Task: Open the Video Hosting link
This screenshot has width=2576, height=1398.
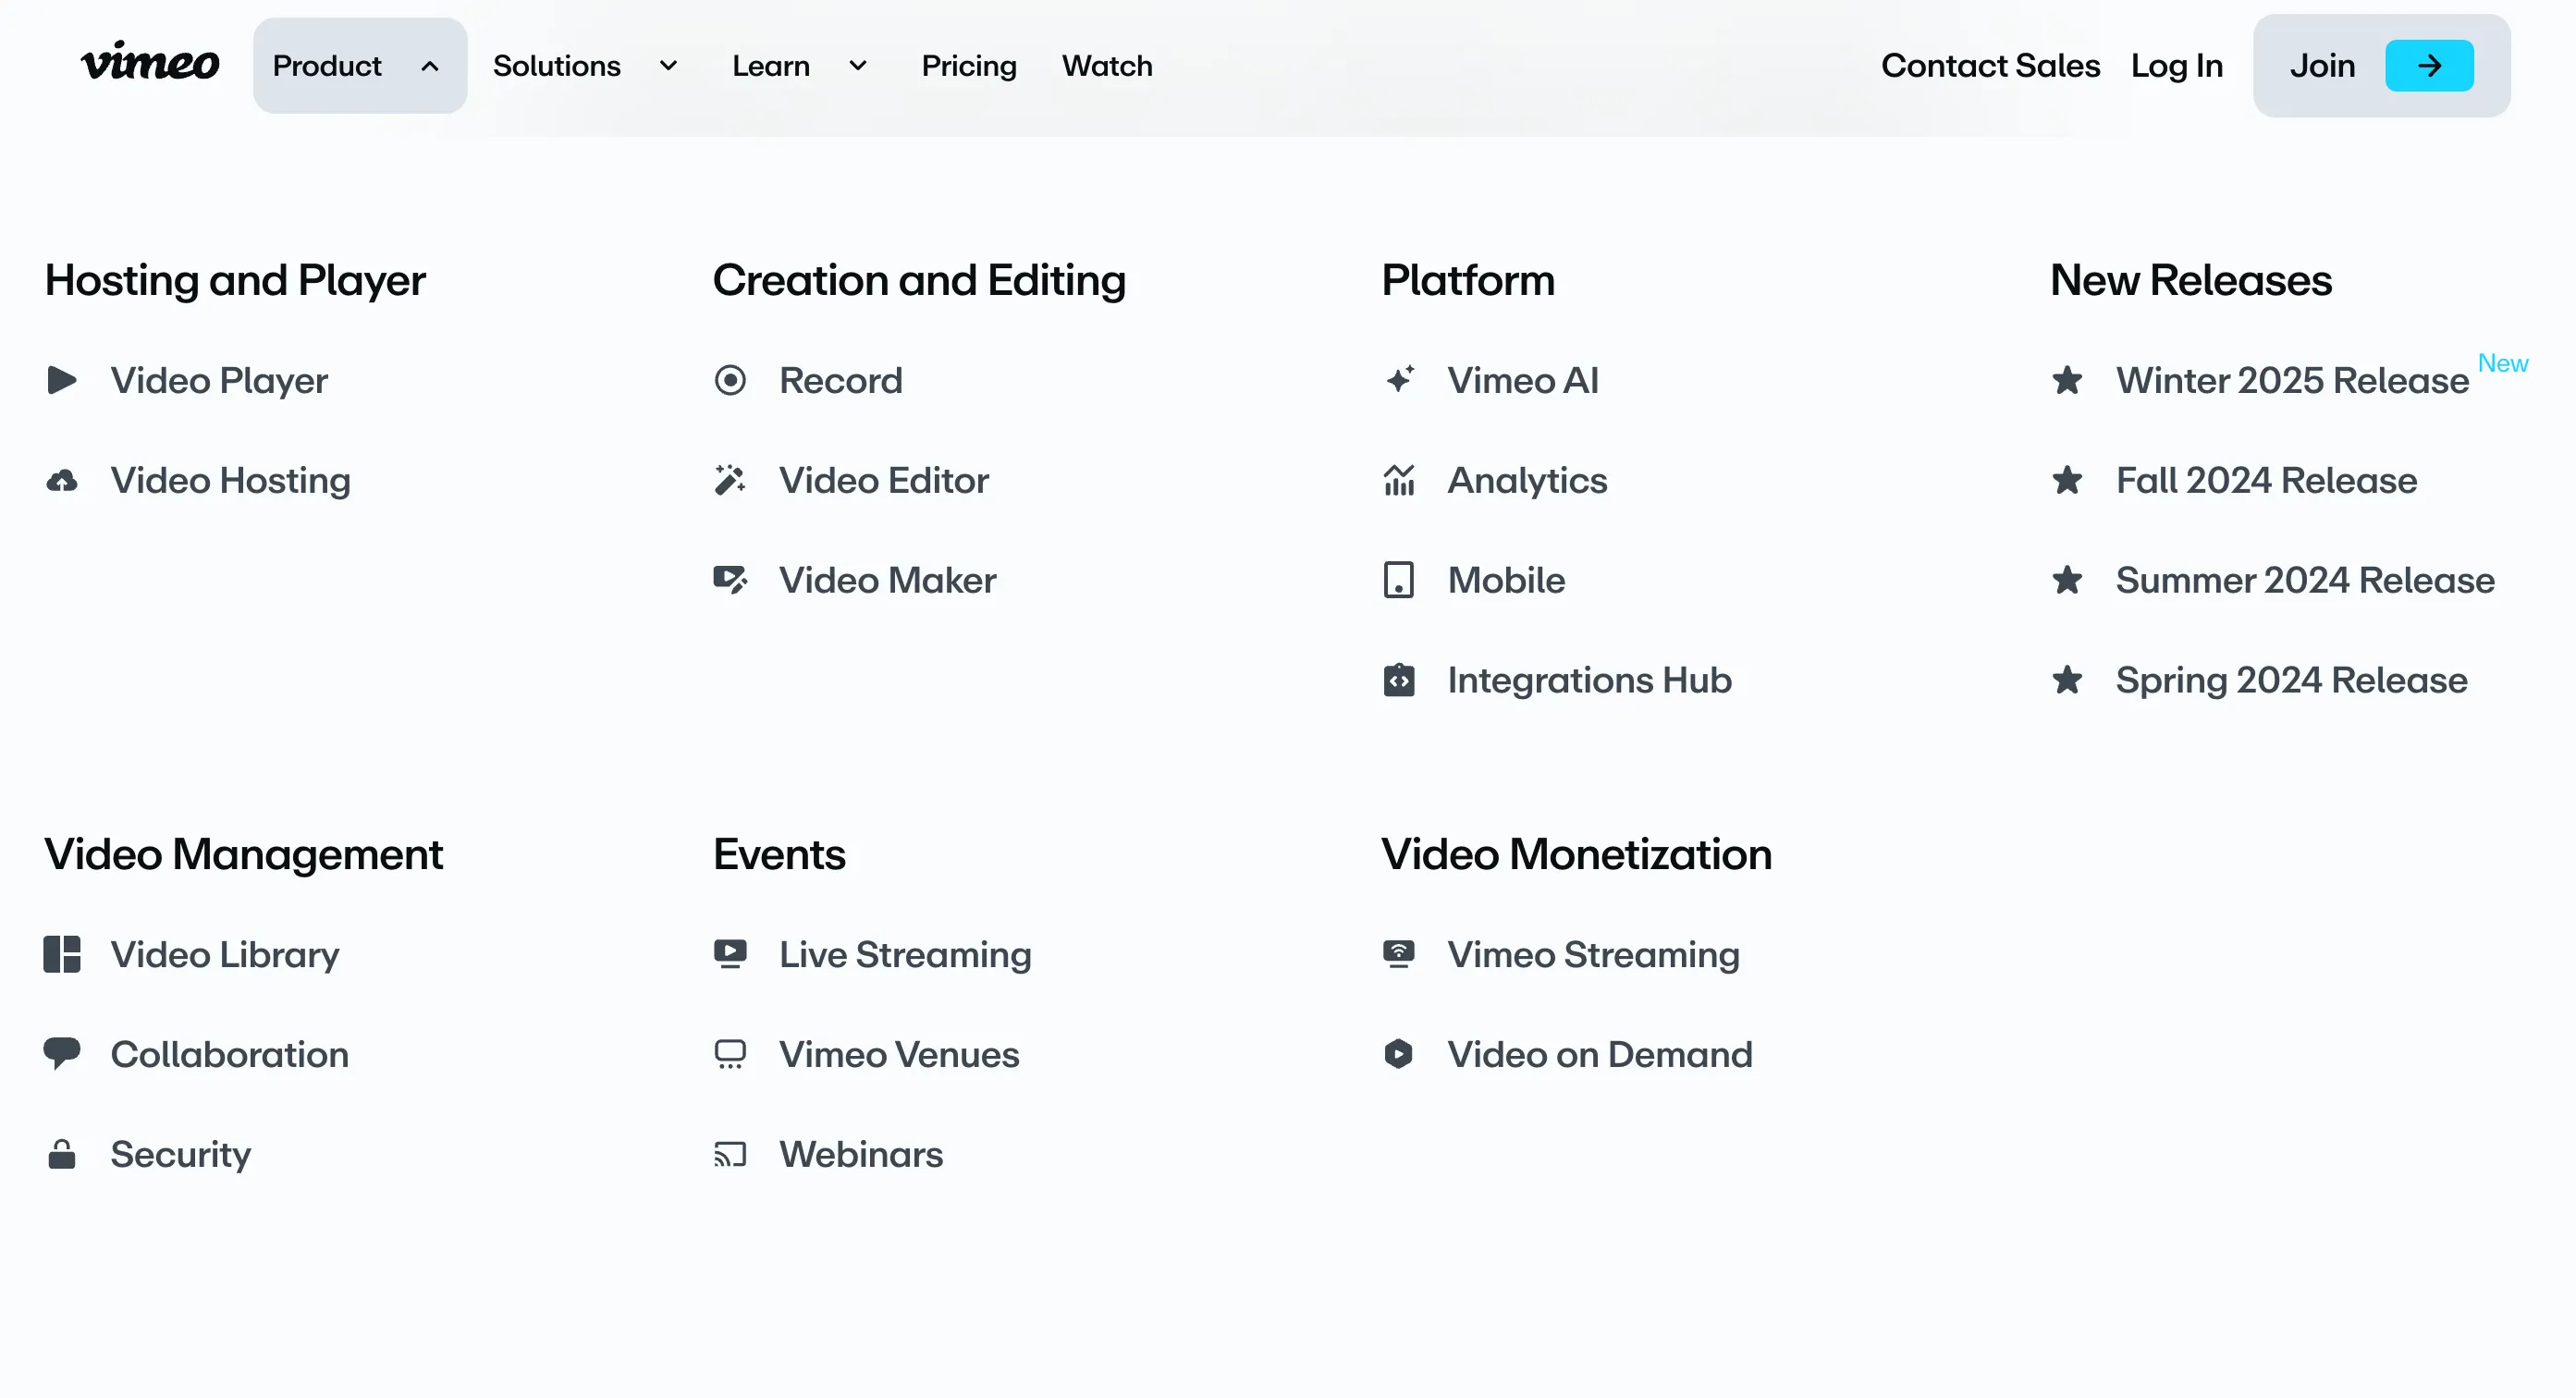Action: tap(230, 480)
